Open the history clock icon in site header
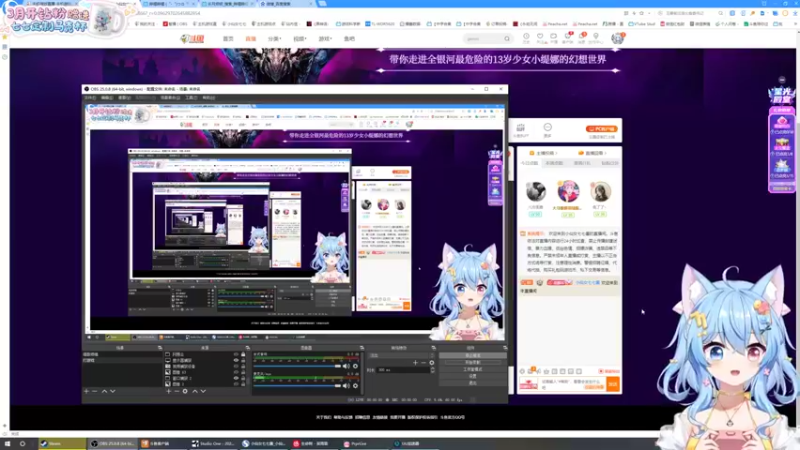 pos(526,37)
